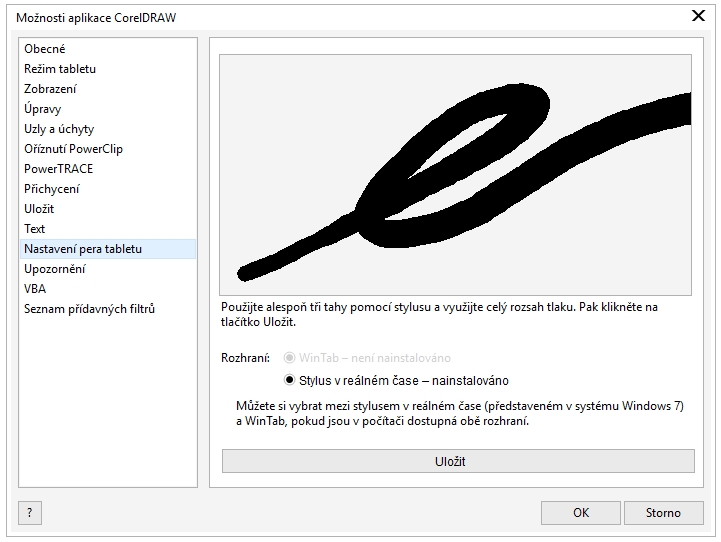Confirm the dialog with OK
The width and height of the screenshot is (721, 542).
tap(580, 513)
